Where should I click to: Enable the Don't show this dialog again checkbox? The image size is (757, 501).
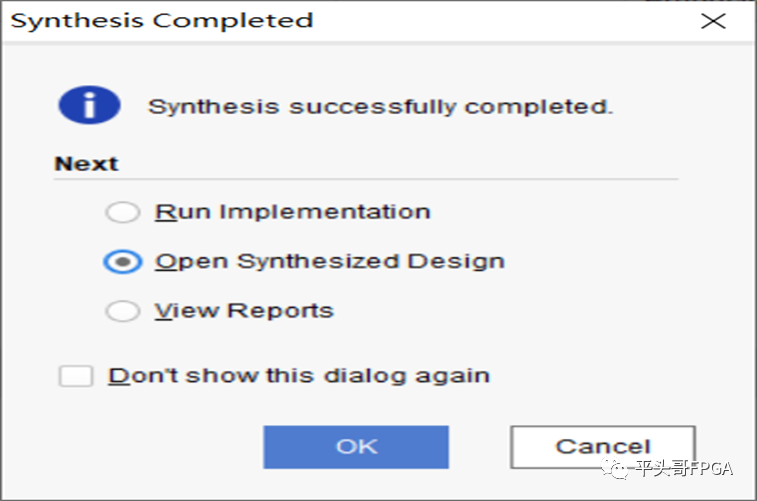click(75, 376)
